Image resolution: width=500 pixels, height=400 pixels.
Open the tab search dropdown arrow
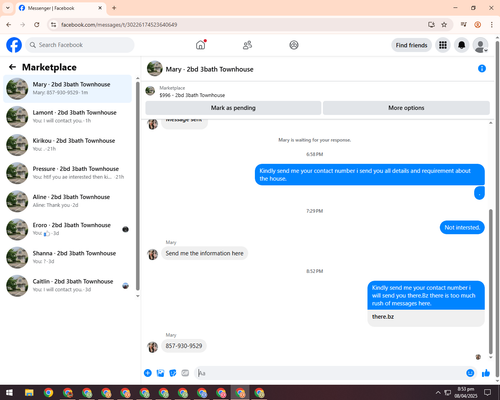click(8, 8)
